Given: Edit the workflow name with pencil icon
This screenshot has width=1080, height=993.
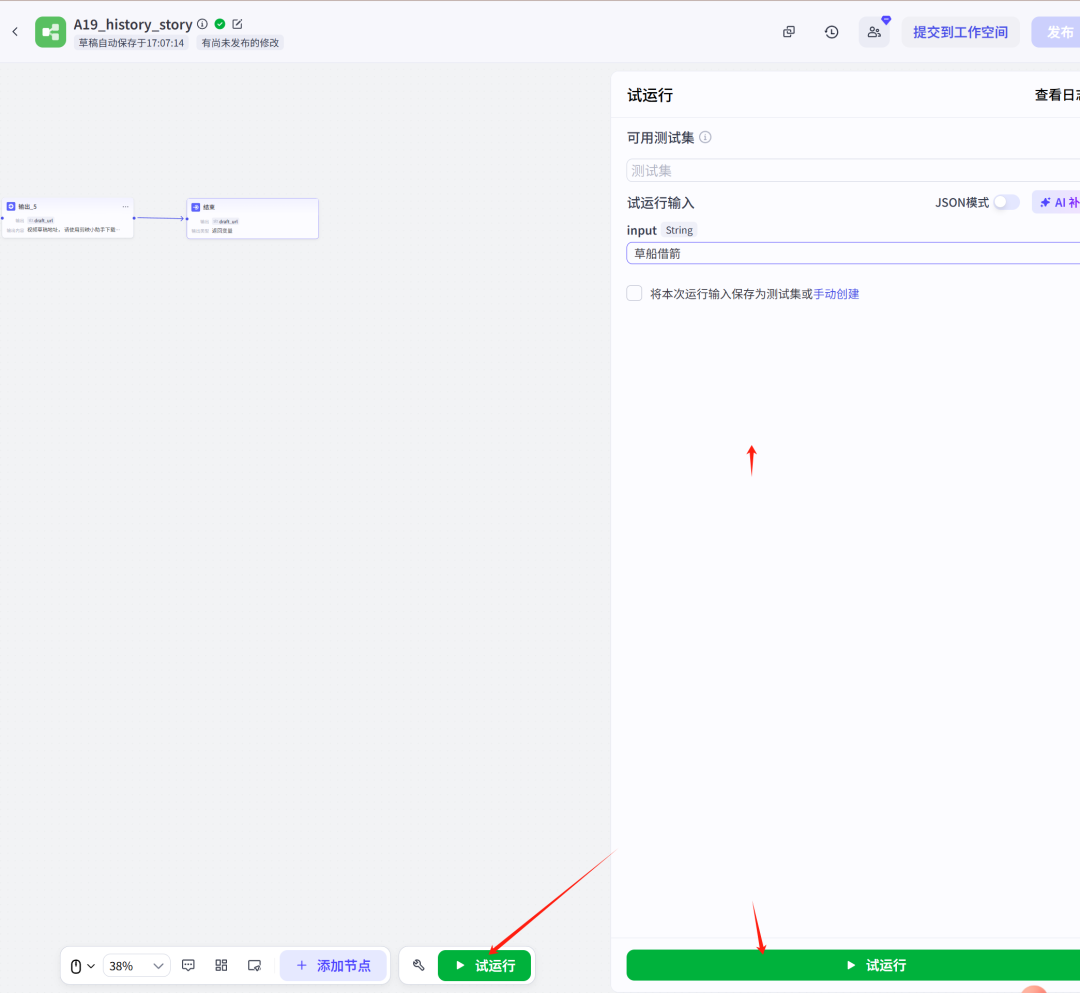Looking at the screenshot, I should [237, 24].
